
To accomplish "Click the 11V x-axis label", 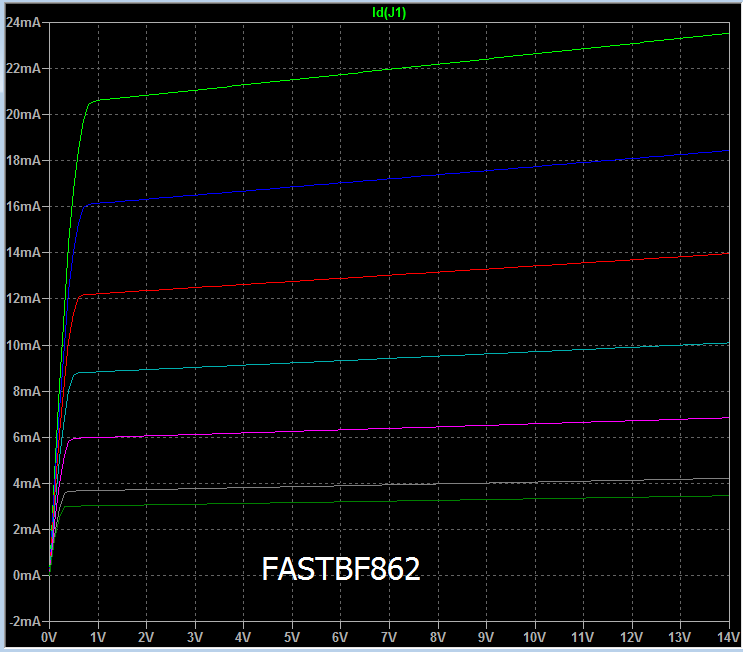I will point(583,637).
